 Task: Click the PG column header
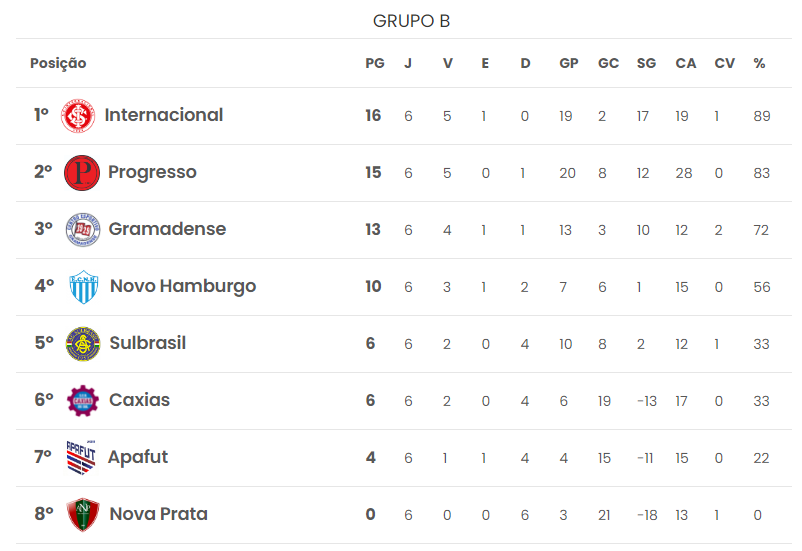click(375, 63)
